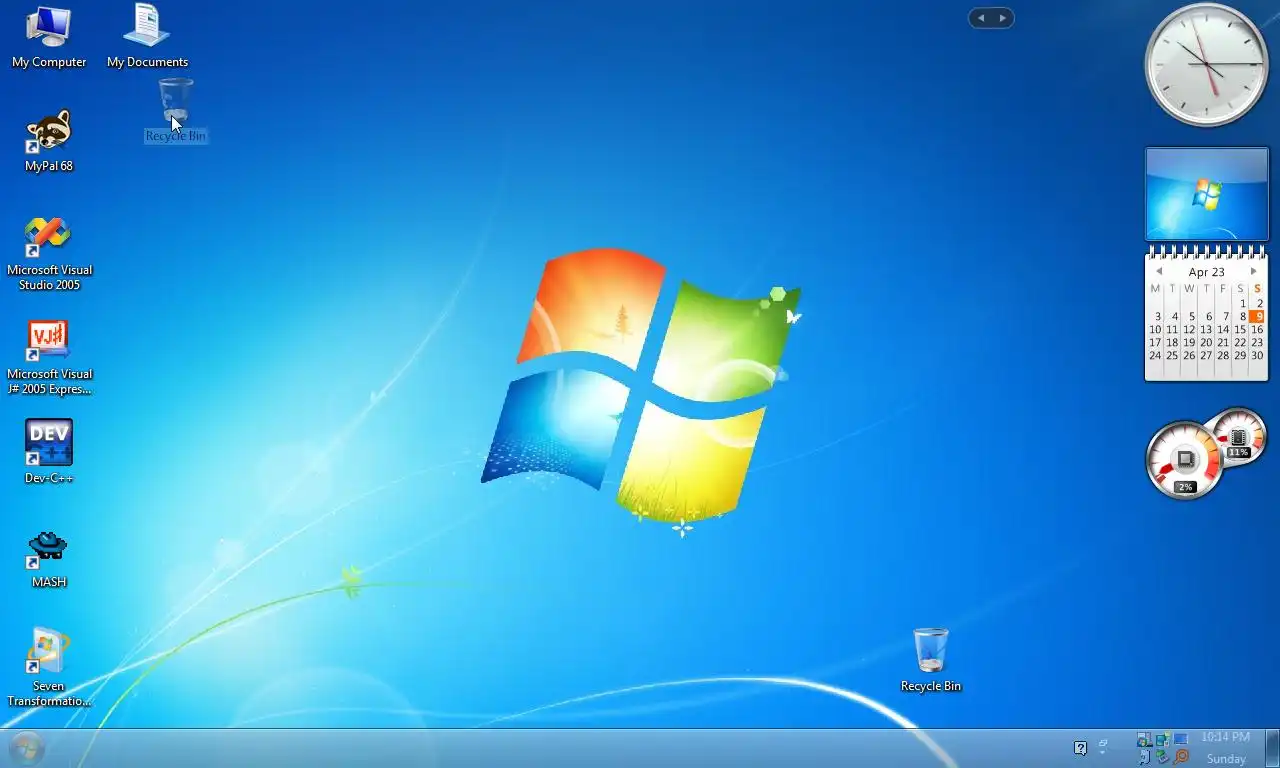Select the My Computer desktop icon
The image size is (1280, 768).
pos(49,37)
